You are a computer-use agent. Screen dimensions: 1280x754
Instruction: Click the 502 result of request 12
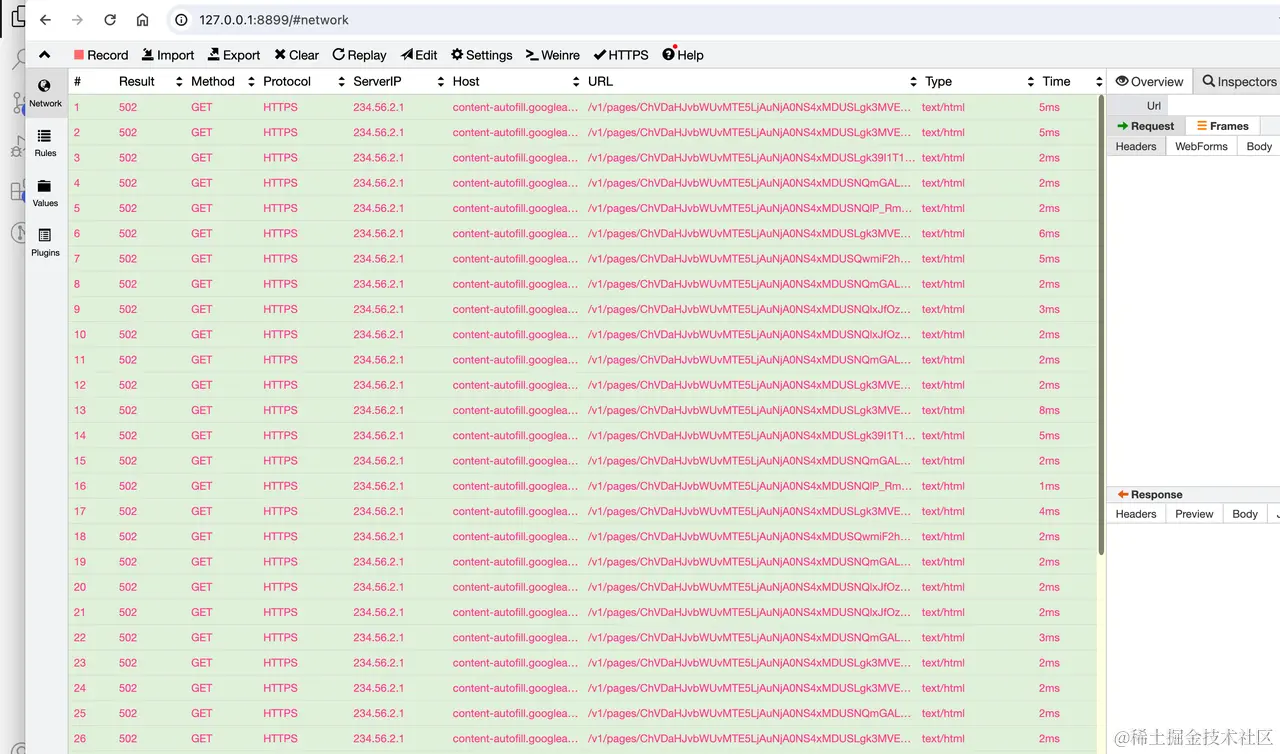pyautogui.click(x=128, y=385)
